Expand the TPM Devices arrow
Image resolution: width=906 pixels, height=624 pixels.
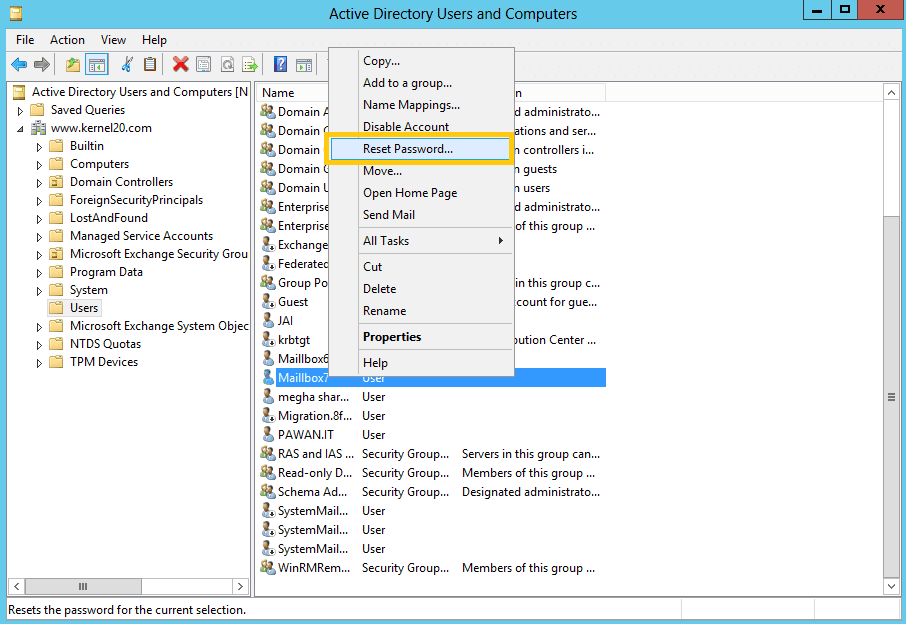click(x=39, y=363)
